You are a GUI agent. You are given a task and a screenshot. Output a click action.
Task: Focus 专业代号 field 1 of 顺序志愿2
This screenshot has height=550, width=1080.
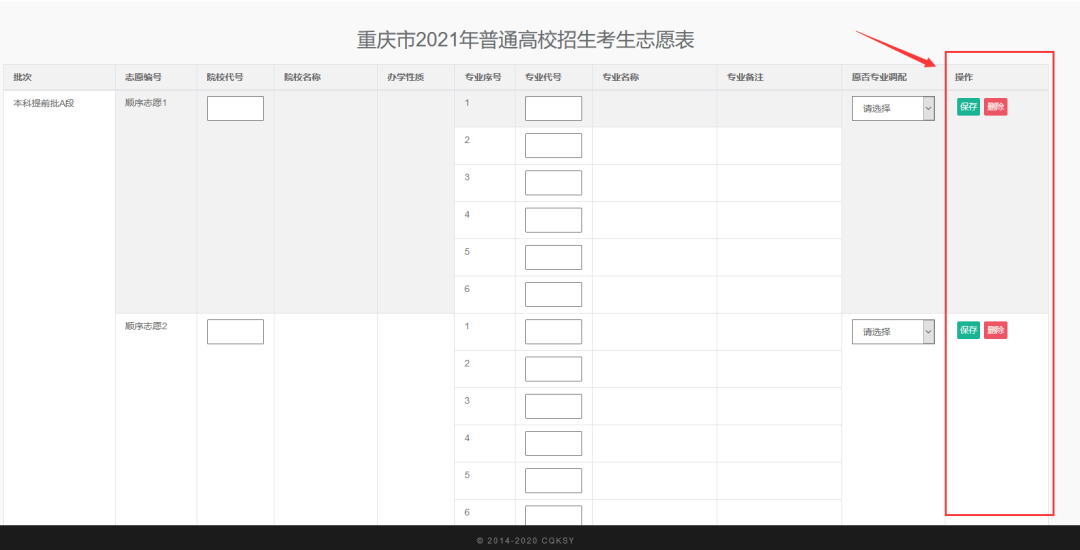(553, 331)
